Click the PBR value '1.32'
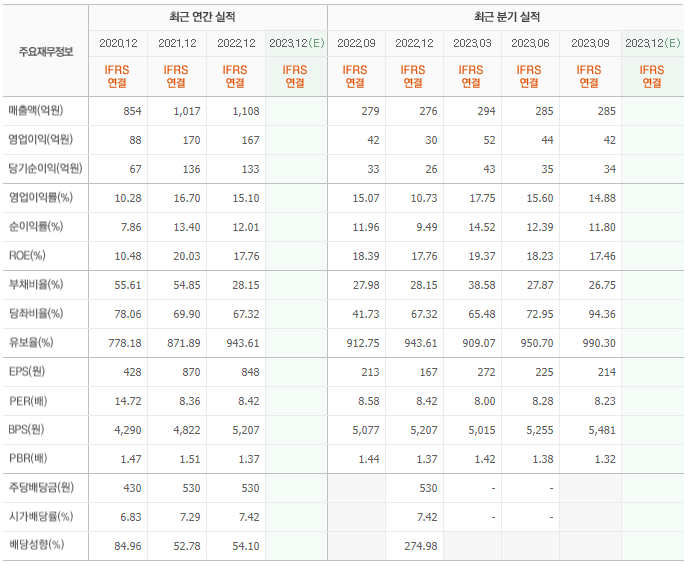The width and height of the screenshot is (690, 564). point(606,460)
